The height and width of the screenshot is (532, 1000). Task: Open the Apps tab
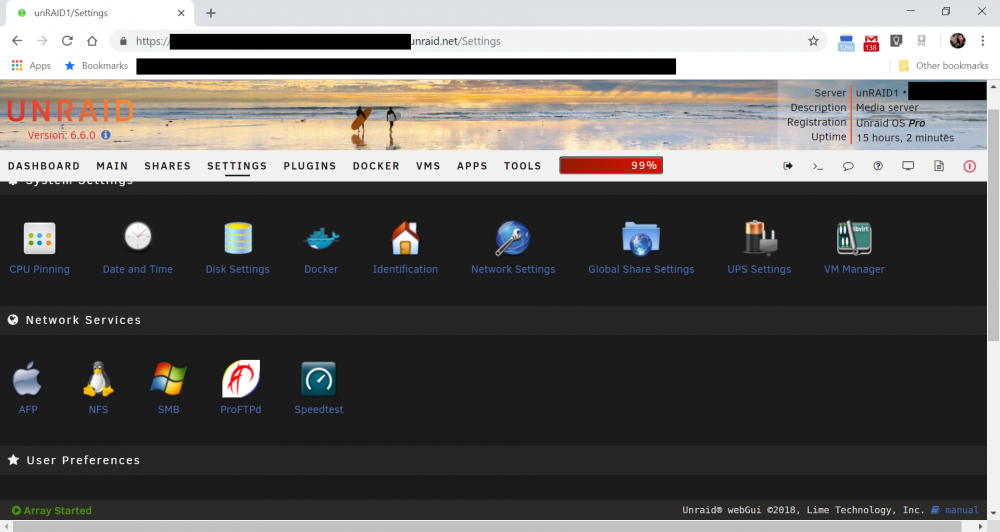472,166
